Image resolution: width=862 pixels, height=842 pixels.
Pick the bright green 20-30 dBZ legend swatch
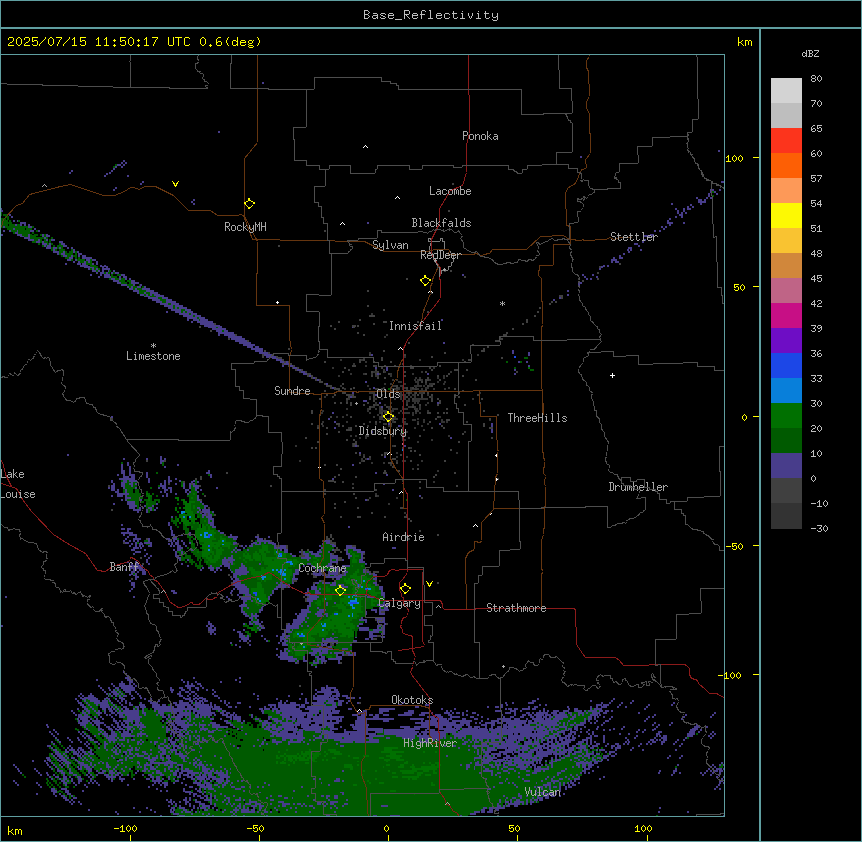click(786, 416)
